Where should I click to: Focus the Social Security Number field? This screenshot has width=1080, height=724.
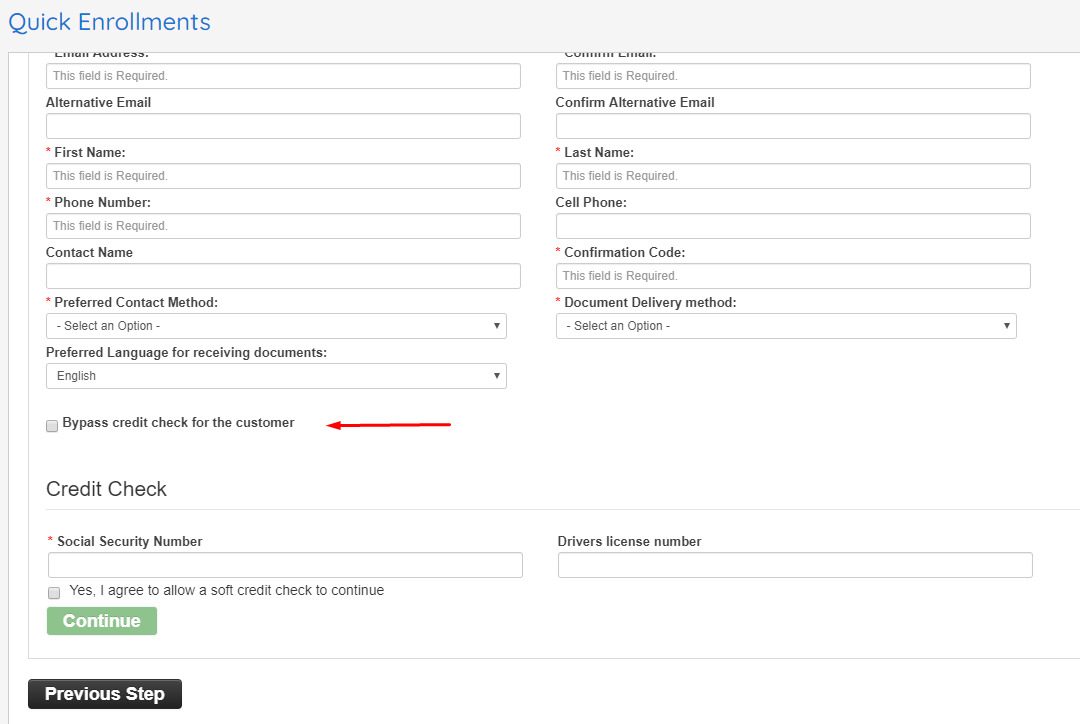(285, 565)
